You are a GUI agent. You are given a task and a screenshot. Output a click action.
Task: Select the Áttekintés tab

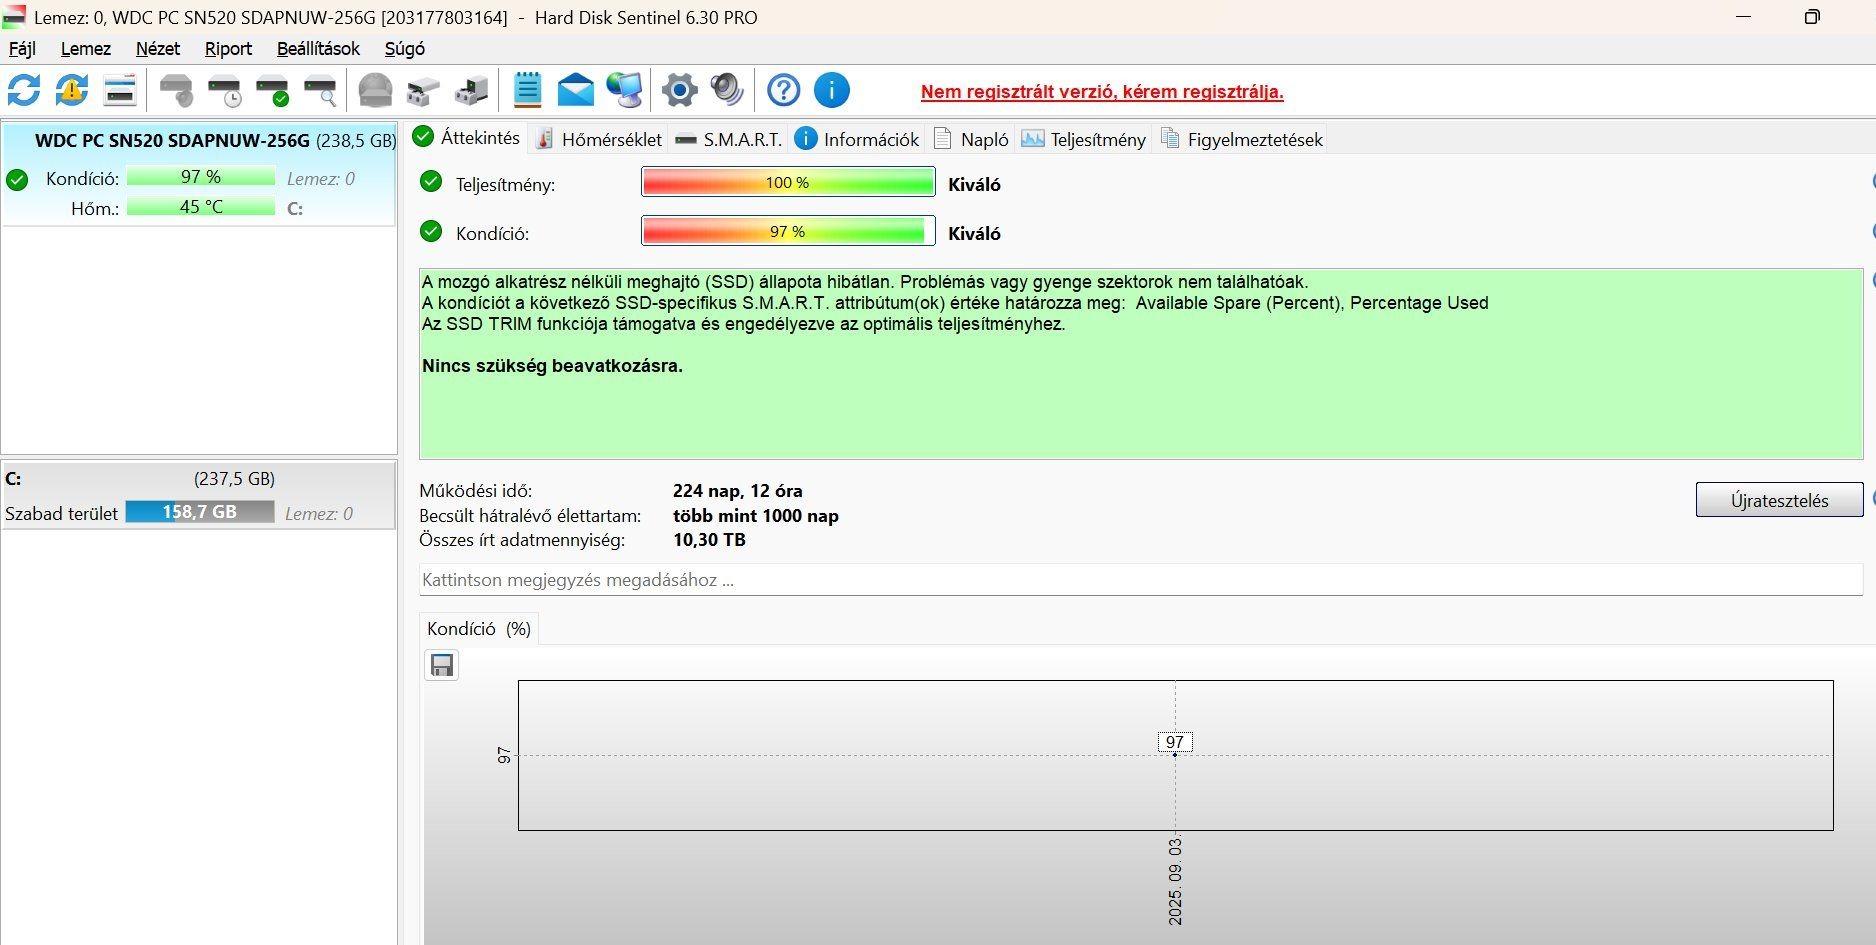coord(466,138)
